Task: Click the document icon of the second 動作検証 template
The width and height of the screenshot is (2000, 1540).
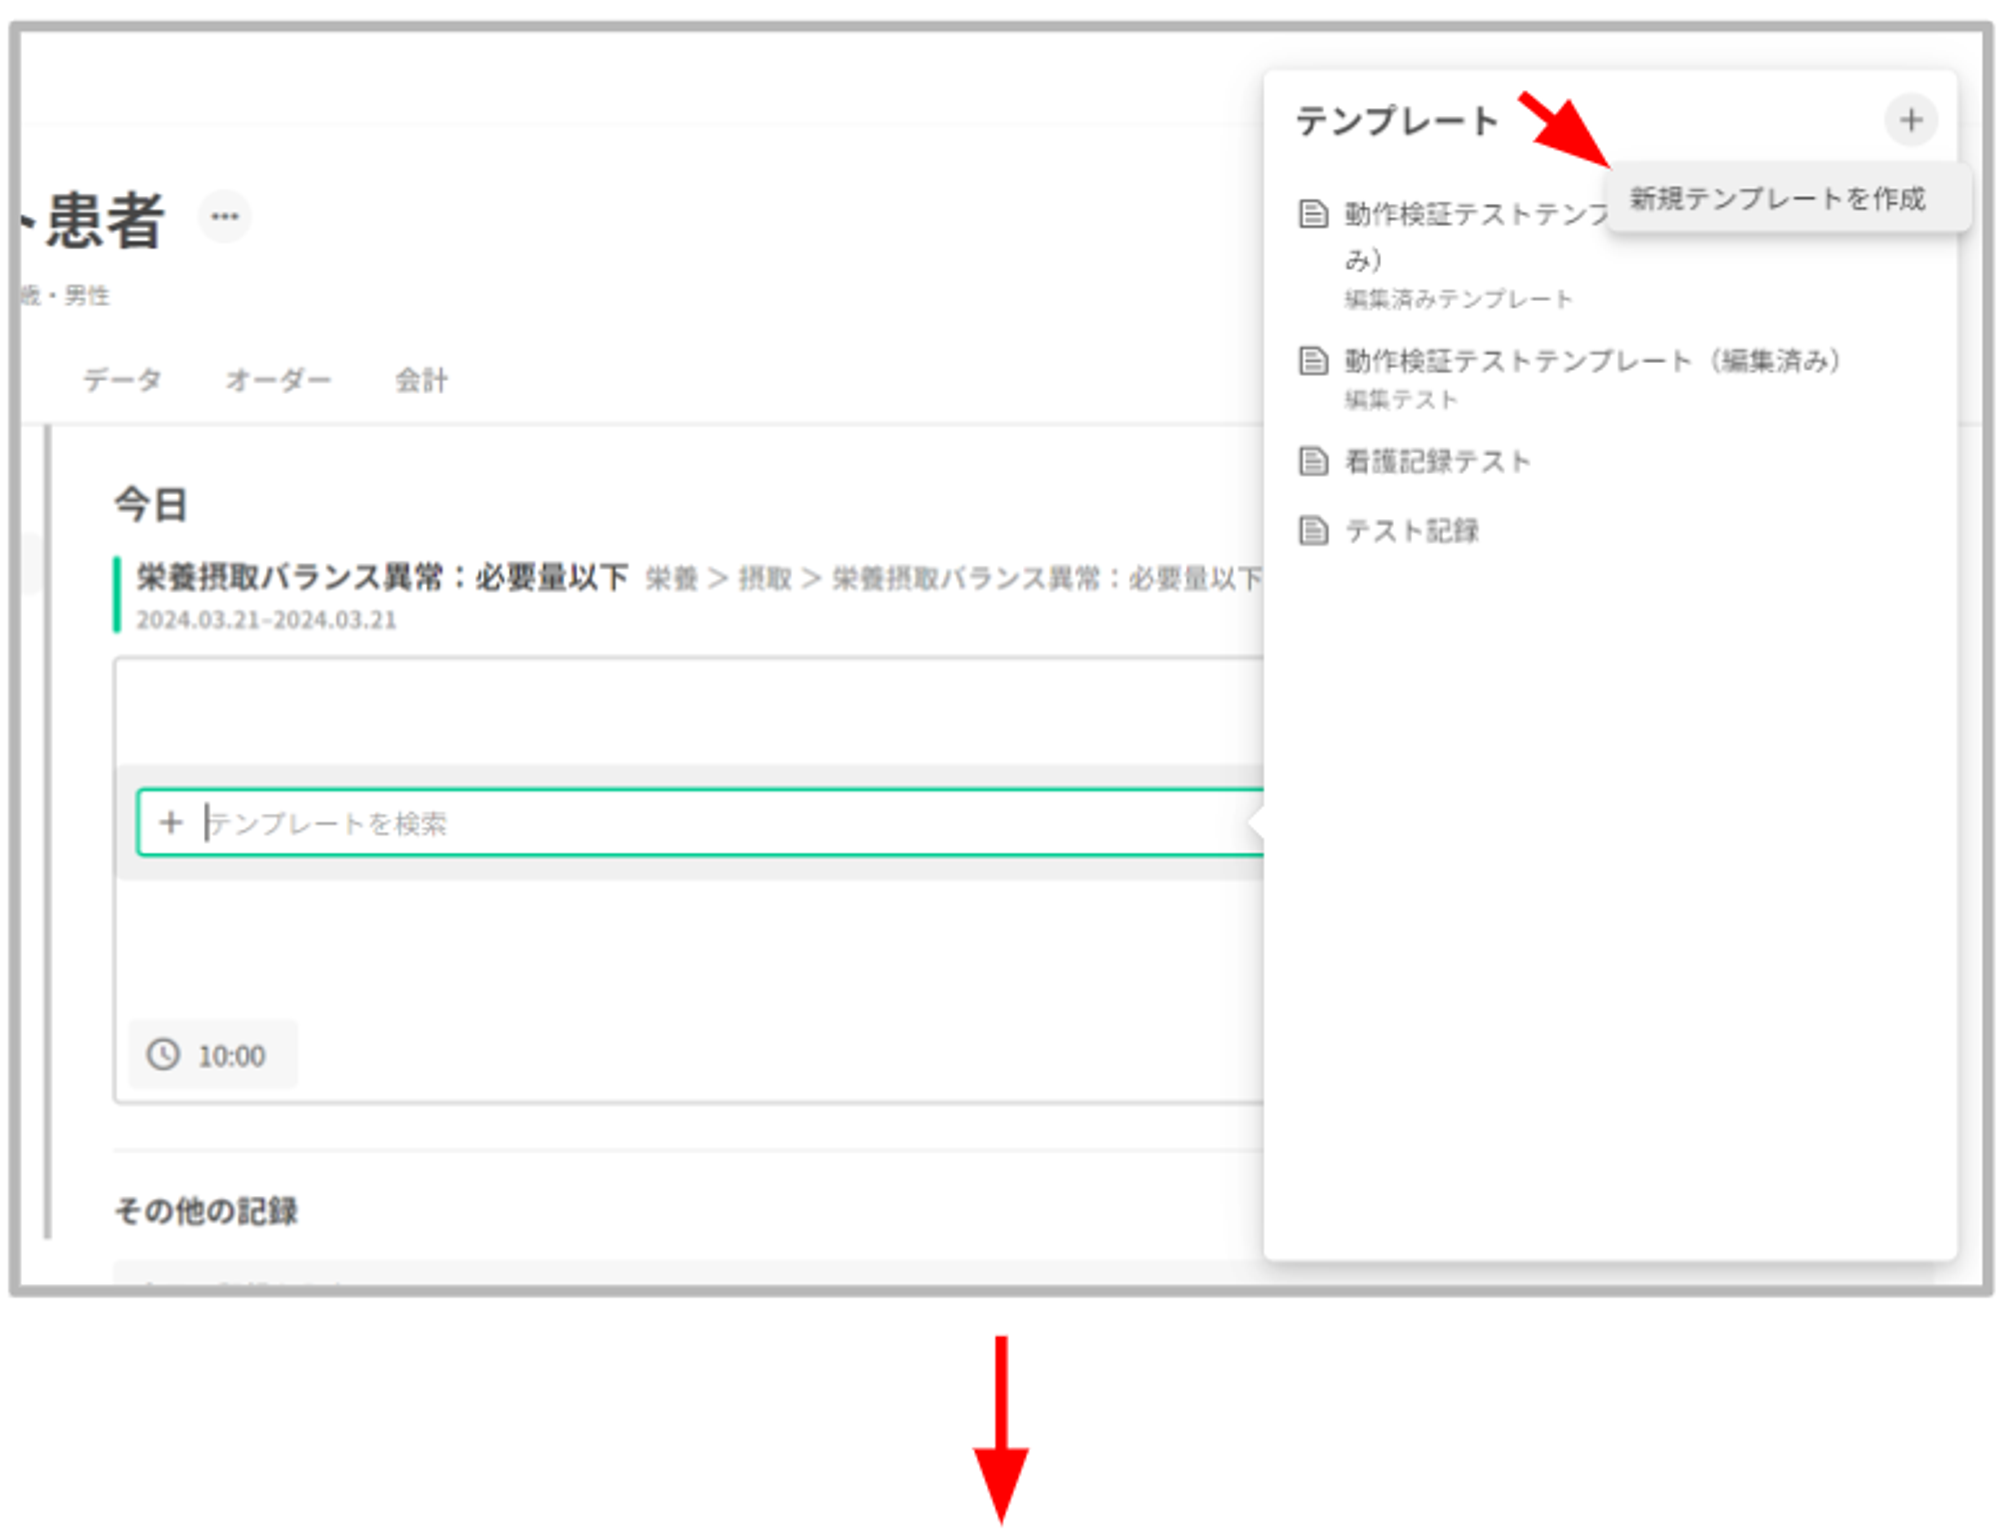Action: [x=1313, y=360]
